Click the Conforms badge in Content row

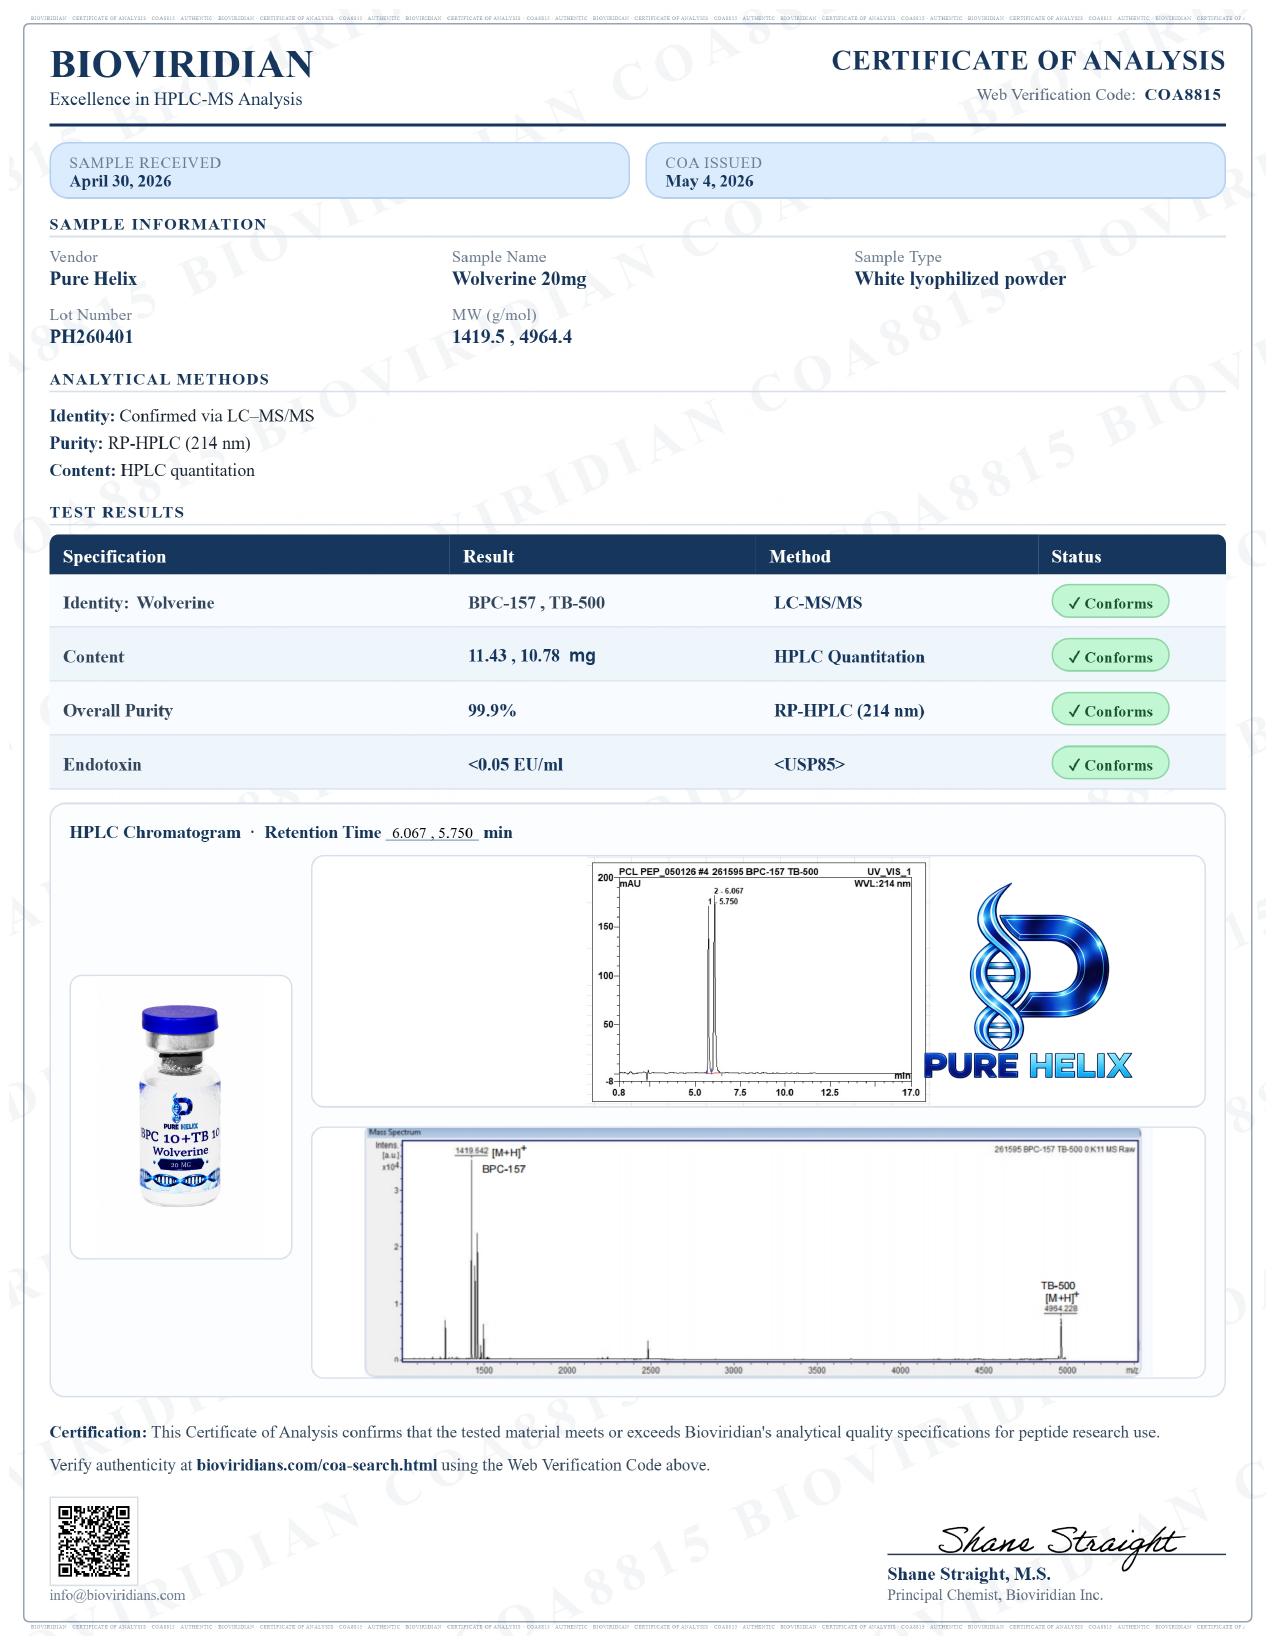click(x=1110, y=657)
